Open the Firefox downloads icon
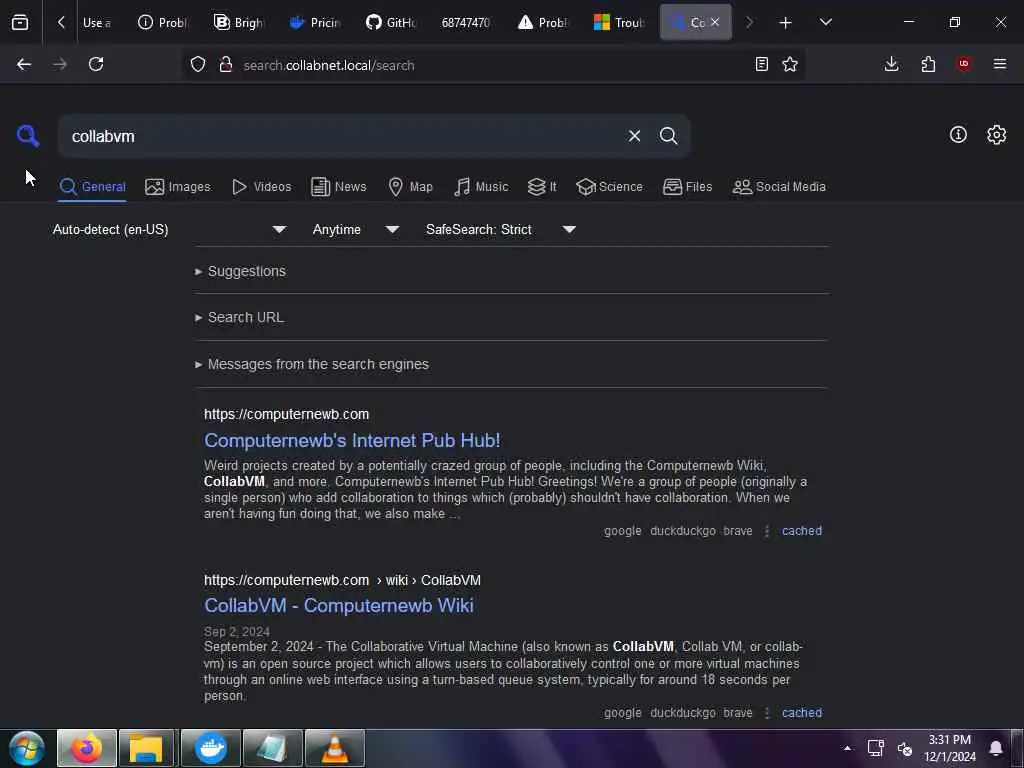 click(x=891, y=64)
